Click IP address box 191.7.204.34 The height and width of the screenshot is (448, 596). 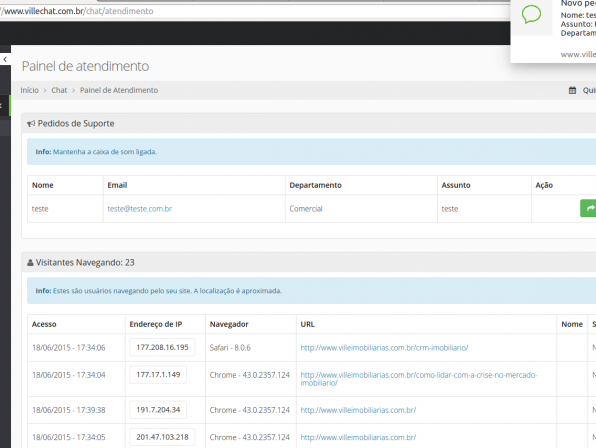click(x=158, y=410)
